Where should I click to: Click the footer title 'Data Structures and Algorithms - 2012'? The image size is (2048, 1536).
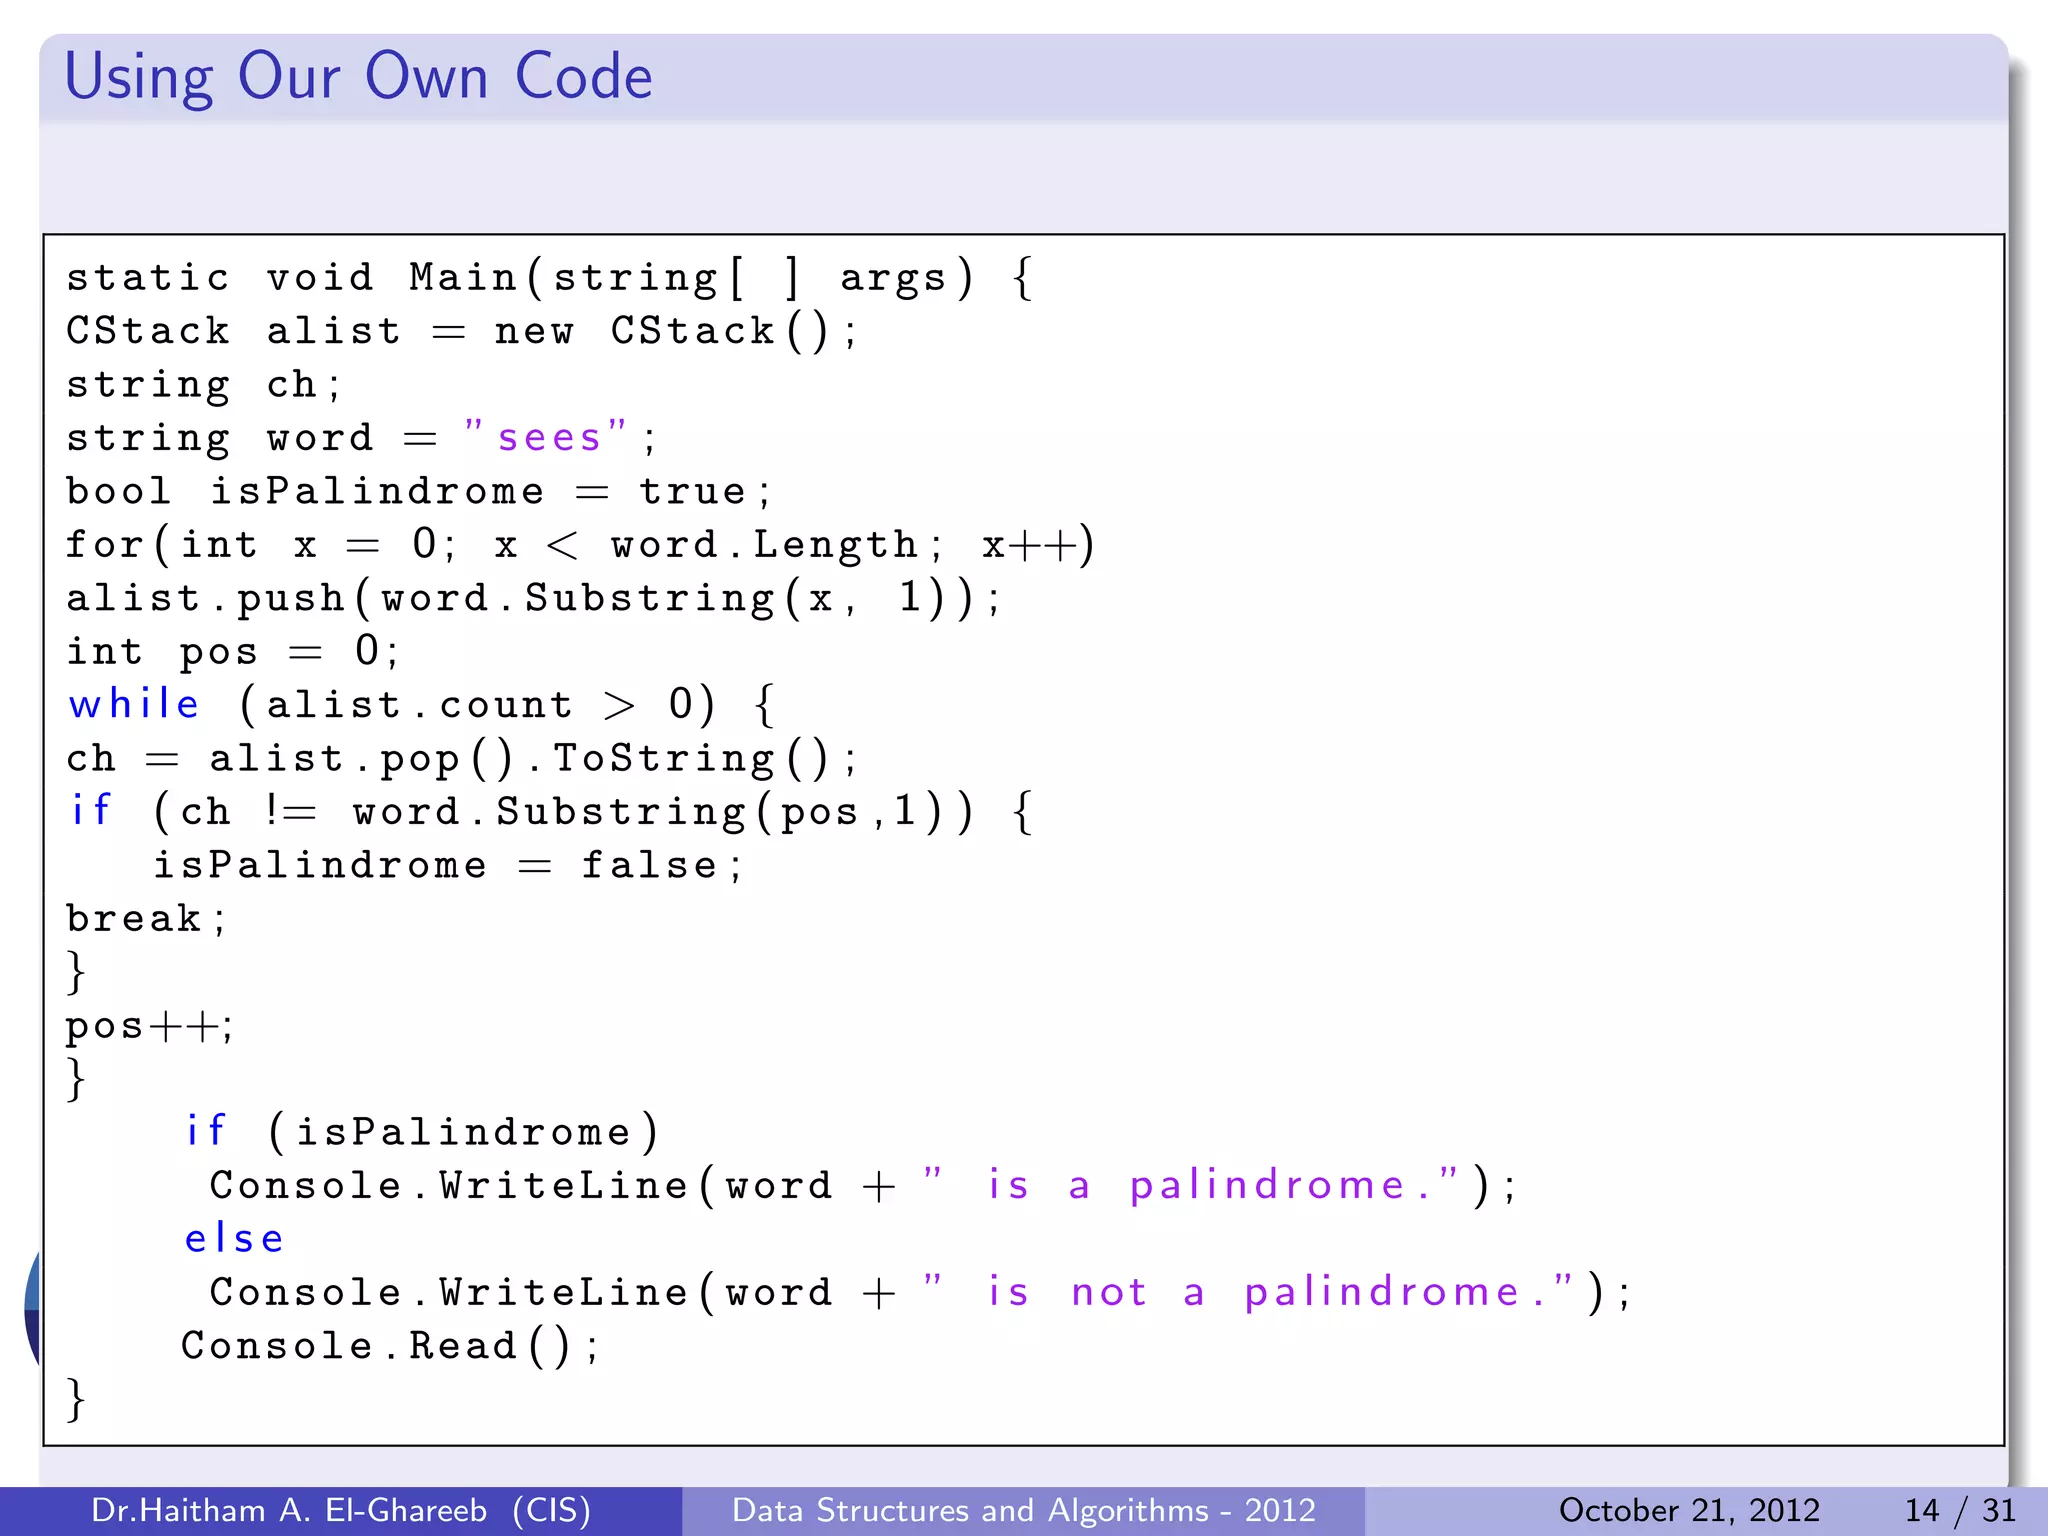tap(1024, 1510)
